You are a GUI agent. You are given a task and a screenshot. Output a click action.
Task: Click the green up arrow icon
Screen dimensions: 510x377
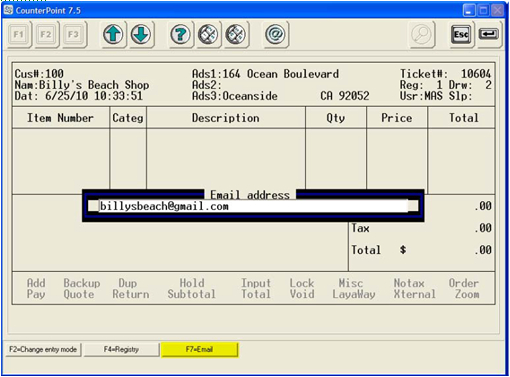pyautogui.click(x=113, y=34)
